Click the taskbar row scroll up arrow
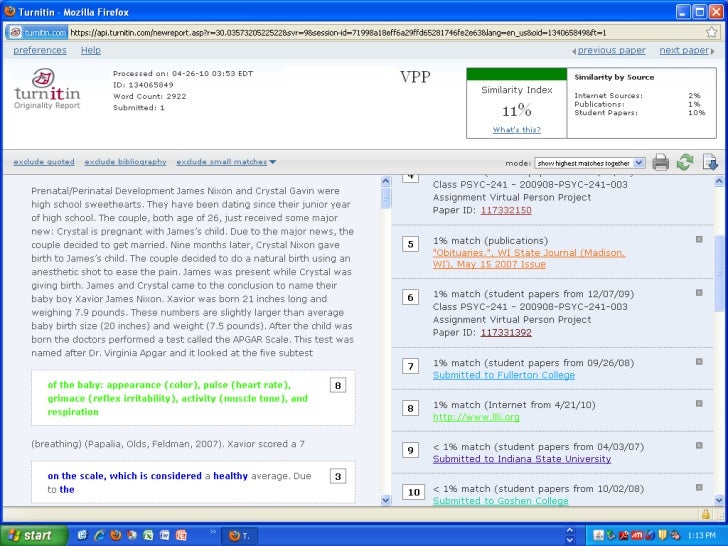Image resolution: width=728 pixels, height=546 pixels. point(570,530)
